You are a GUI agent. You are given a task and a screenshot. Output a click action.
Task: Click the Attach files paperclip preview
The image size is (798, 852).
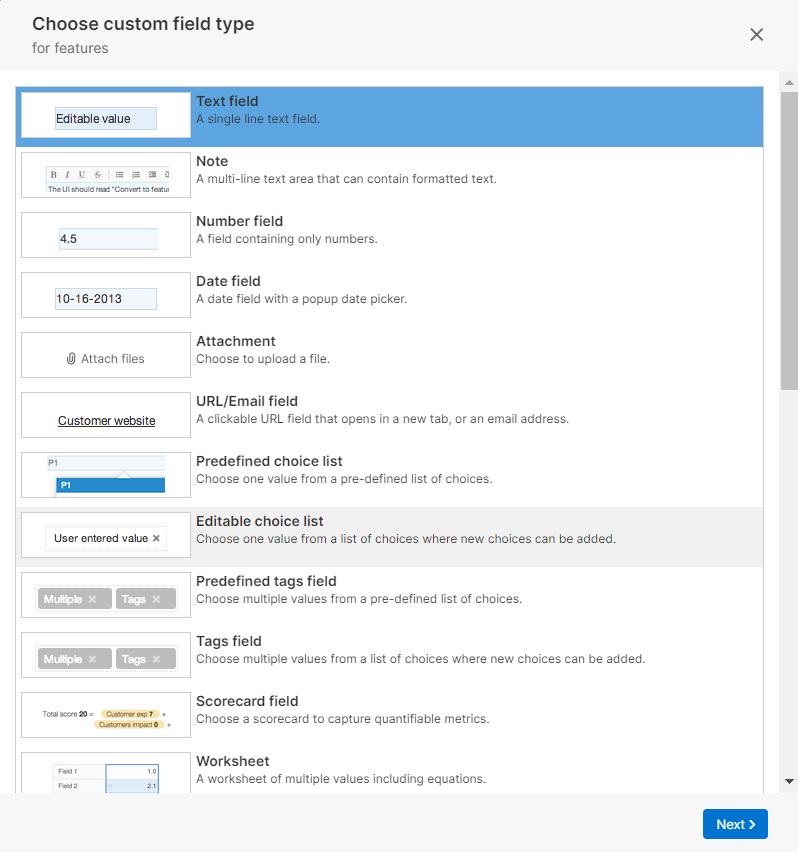[x=106, y=356]
